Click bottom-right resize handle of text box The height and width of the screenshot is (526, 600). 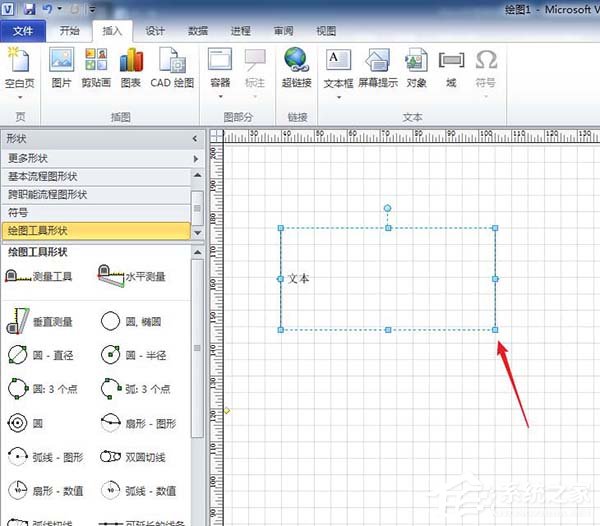pos(495,330)
